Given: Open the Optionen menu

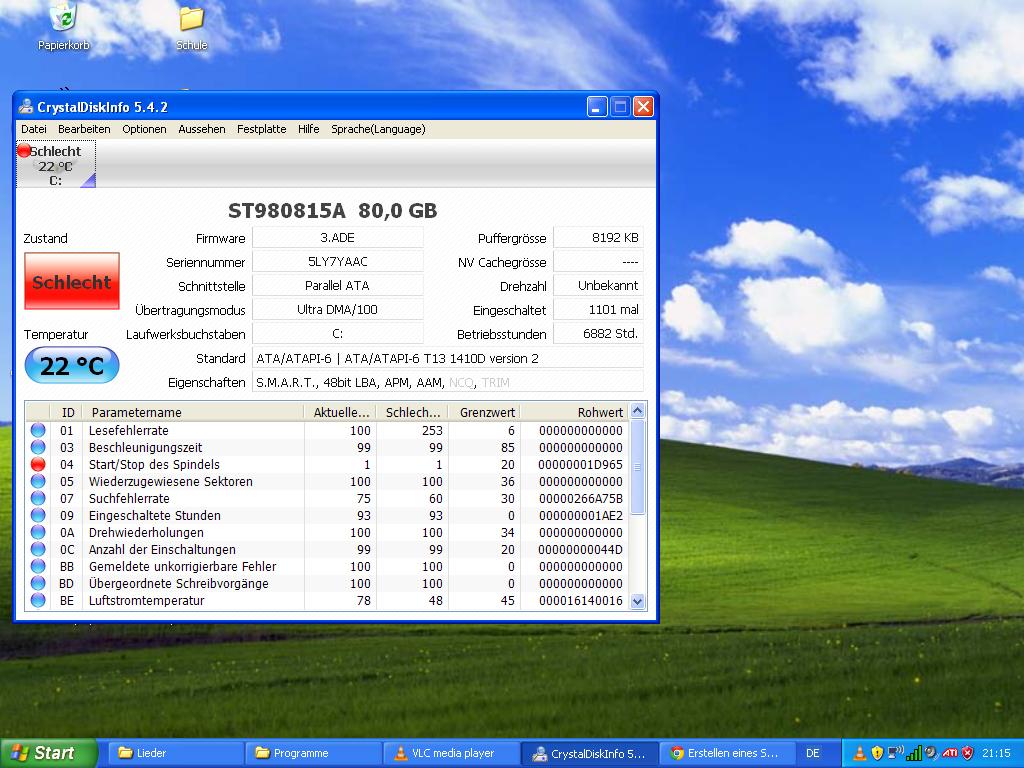Looking at the screenshot, I should [144, 129].
